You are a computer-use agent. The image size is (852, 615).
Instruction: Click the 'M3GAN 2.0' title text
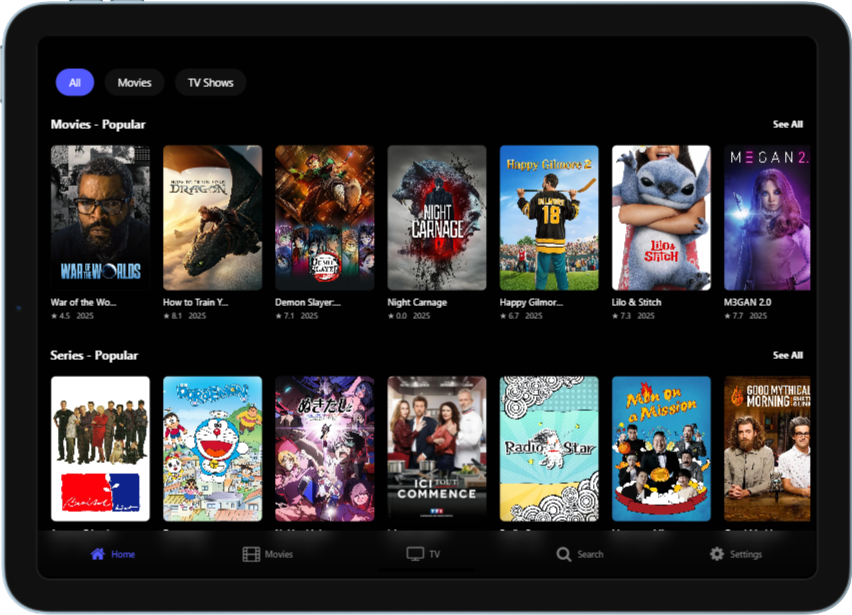[x=747, y=303]
